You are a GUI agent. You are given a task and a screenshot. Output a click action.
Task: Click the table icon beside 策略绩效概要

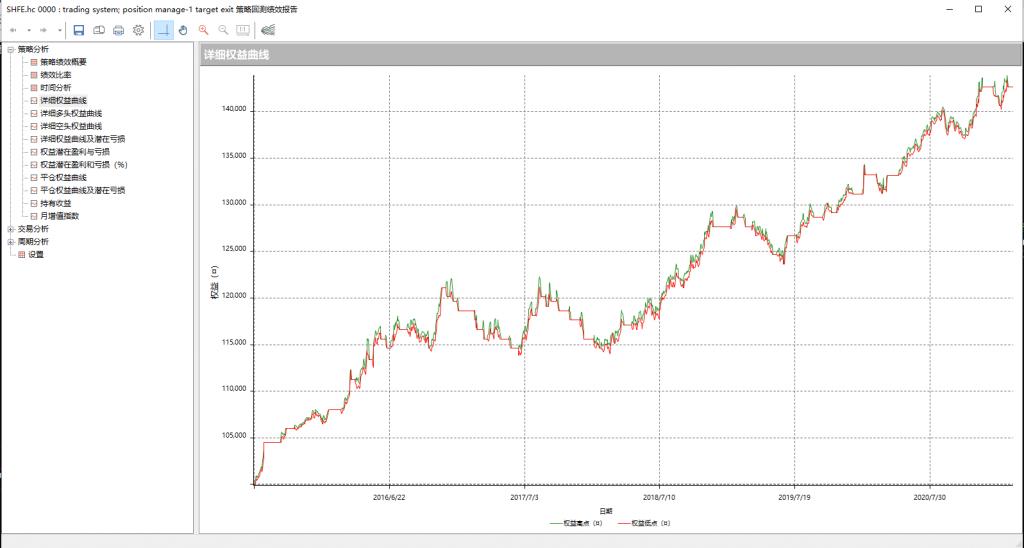click(34, 62)
